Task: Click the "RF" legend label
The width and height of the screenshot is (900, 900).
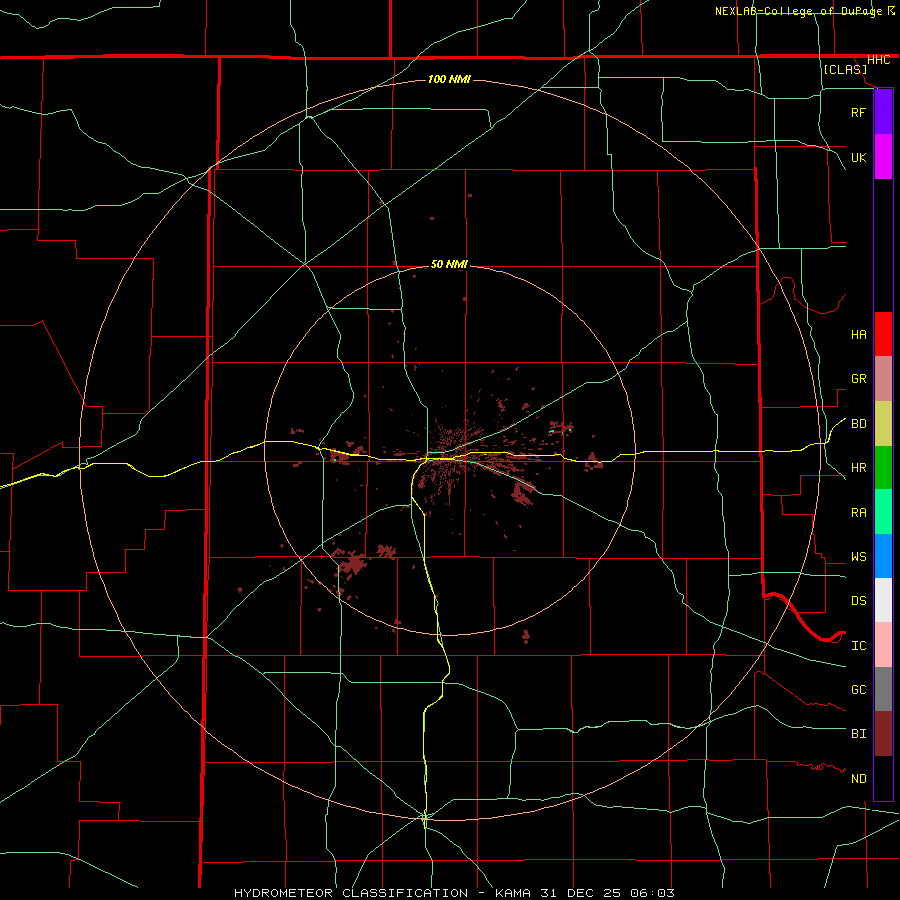Action: tap(858, 112)
